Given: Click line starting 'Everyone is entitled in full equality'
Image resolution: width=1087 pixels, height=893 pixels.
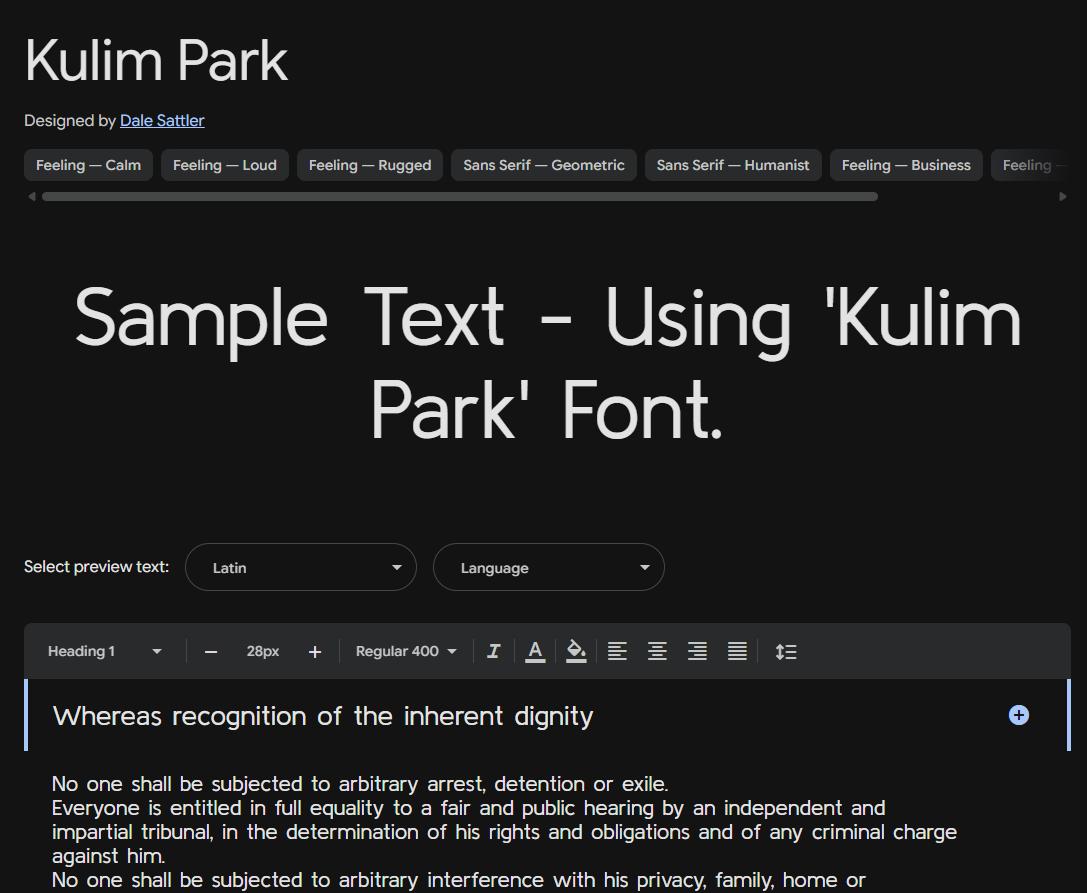Looking at the screenshot, I should pos(469,808).
